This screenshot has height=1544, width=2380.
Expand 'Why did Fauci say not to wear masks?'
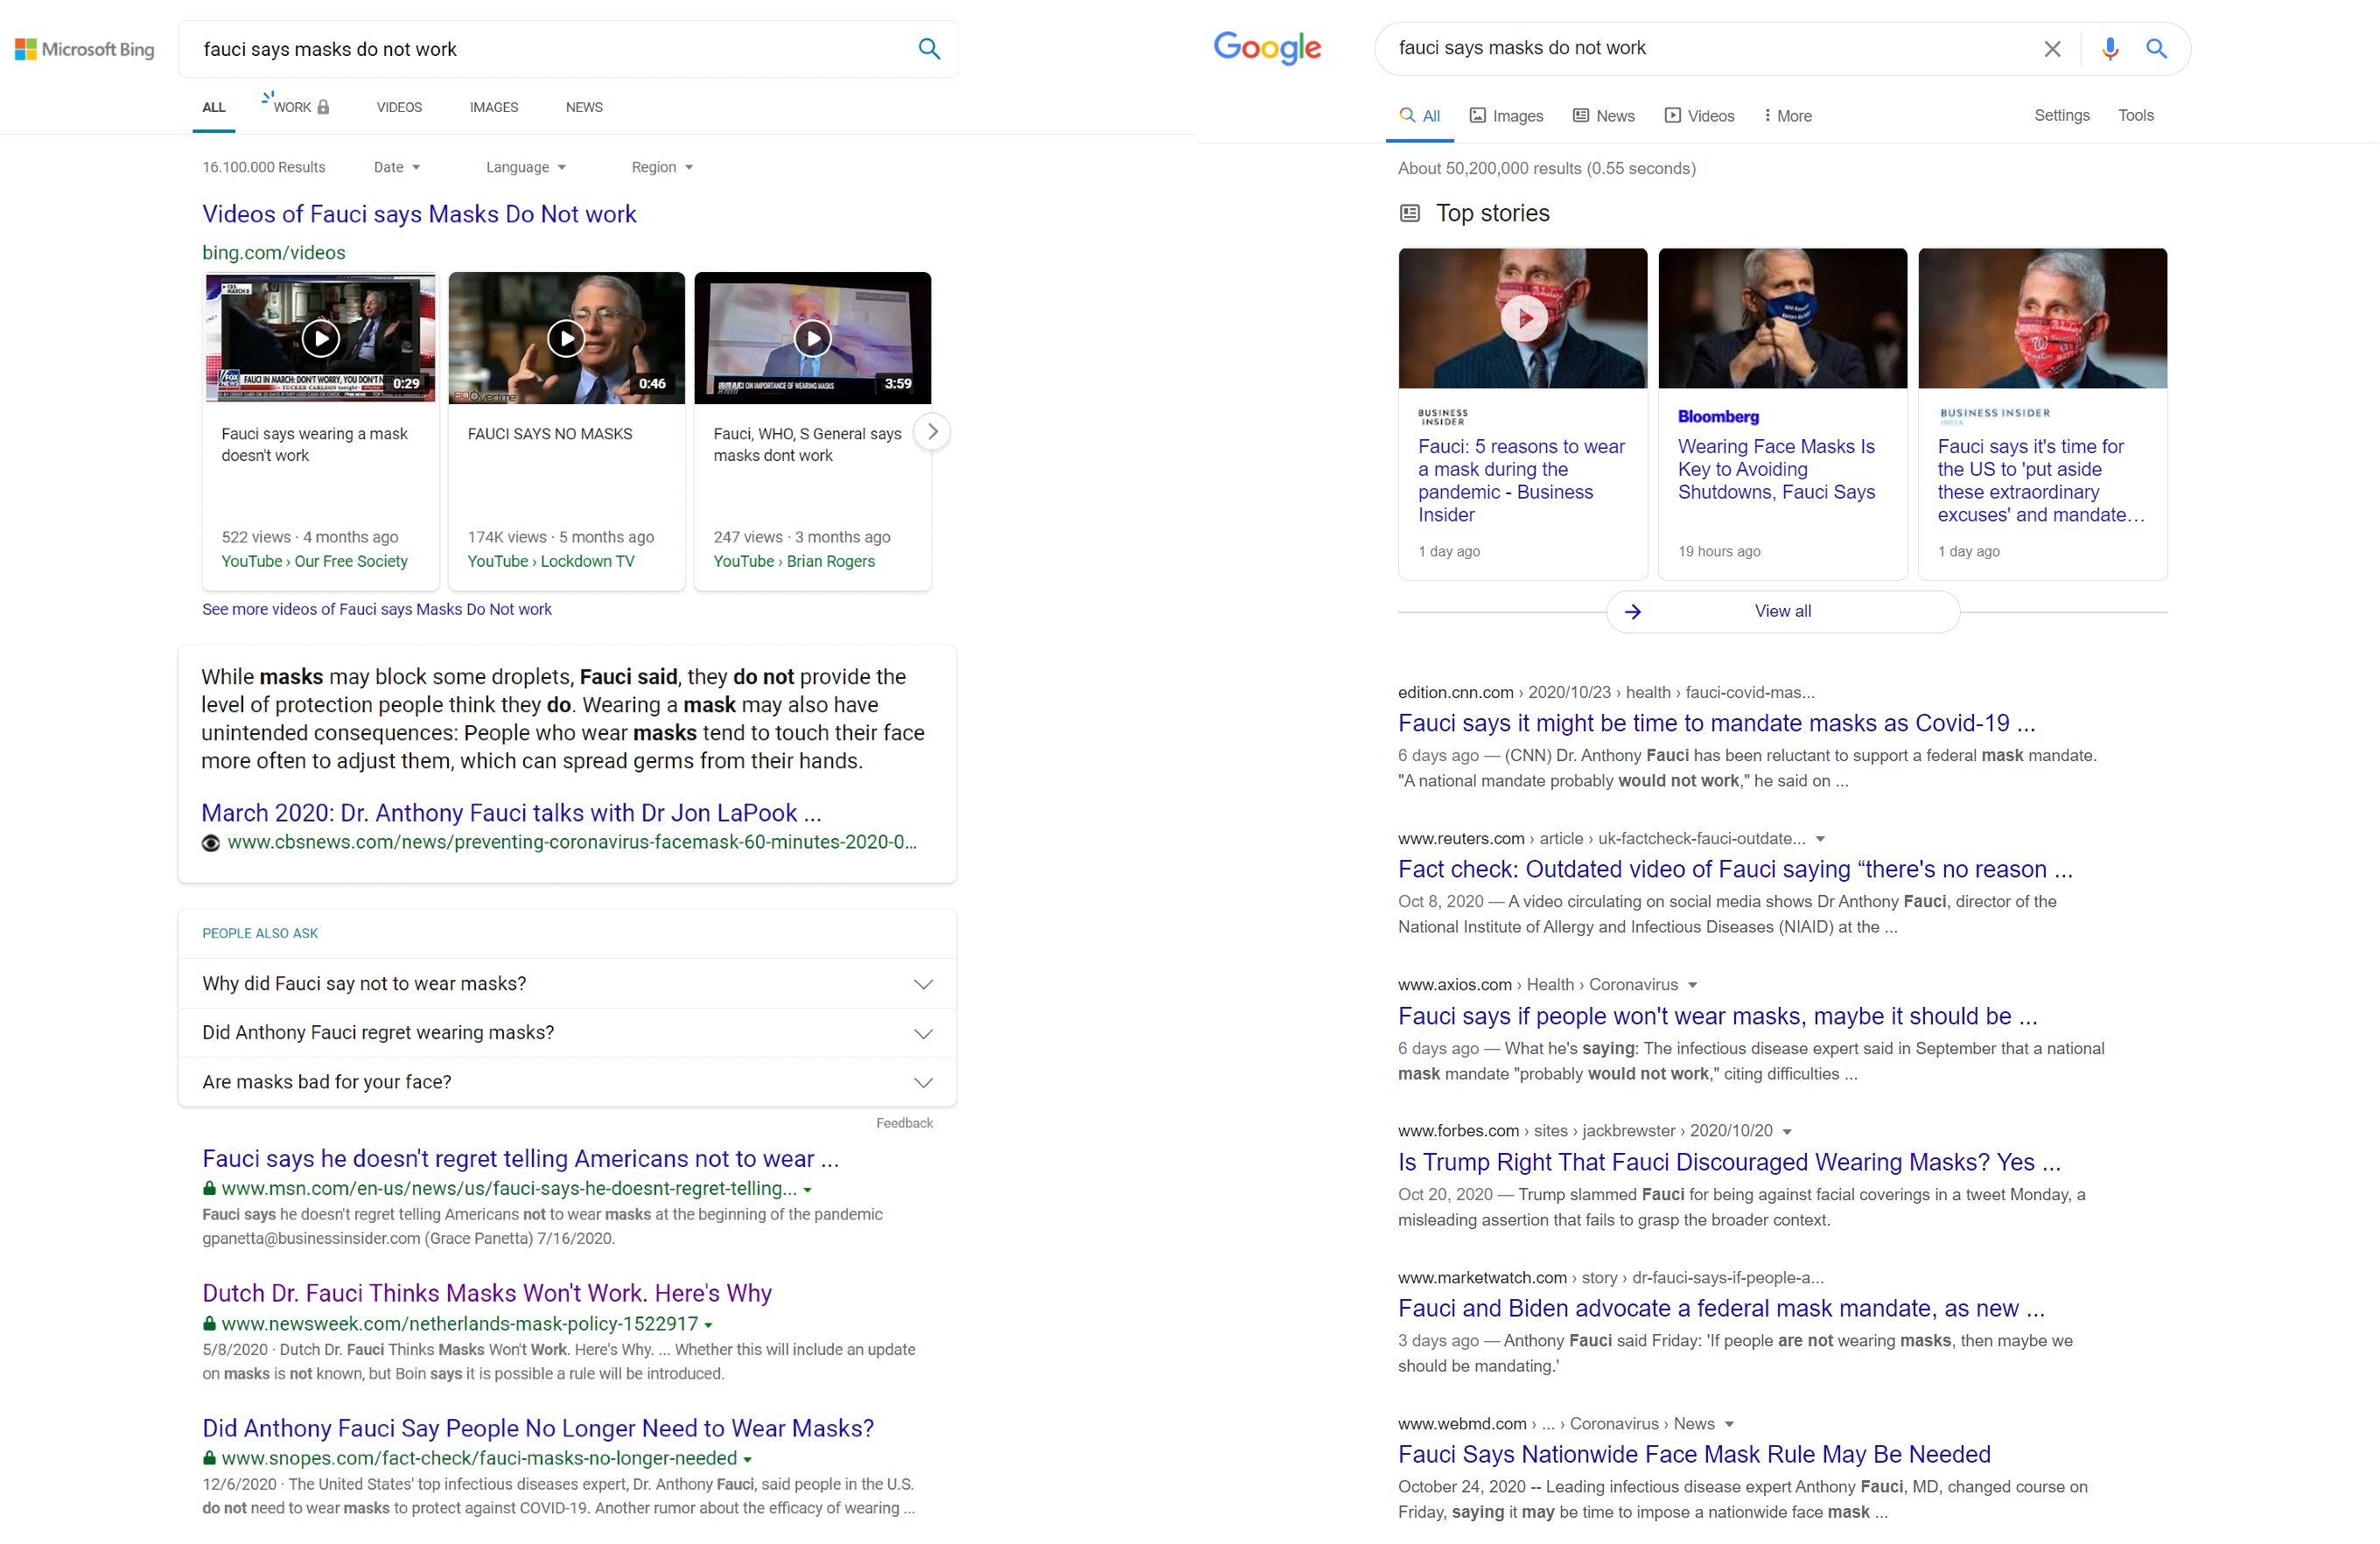(x=567, y=984)
